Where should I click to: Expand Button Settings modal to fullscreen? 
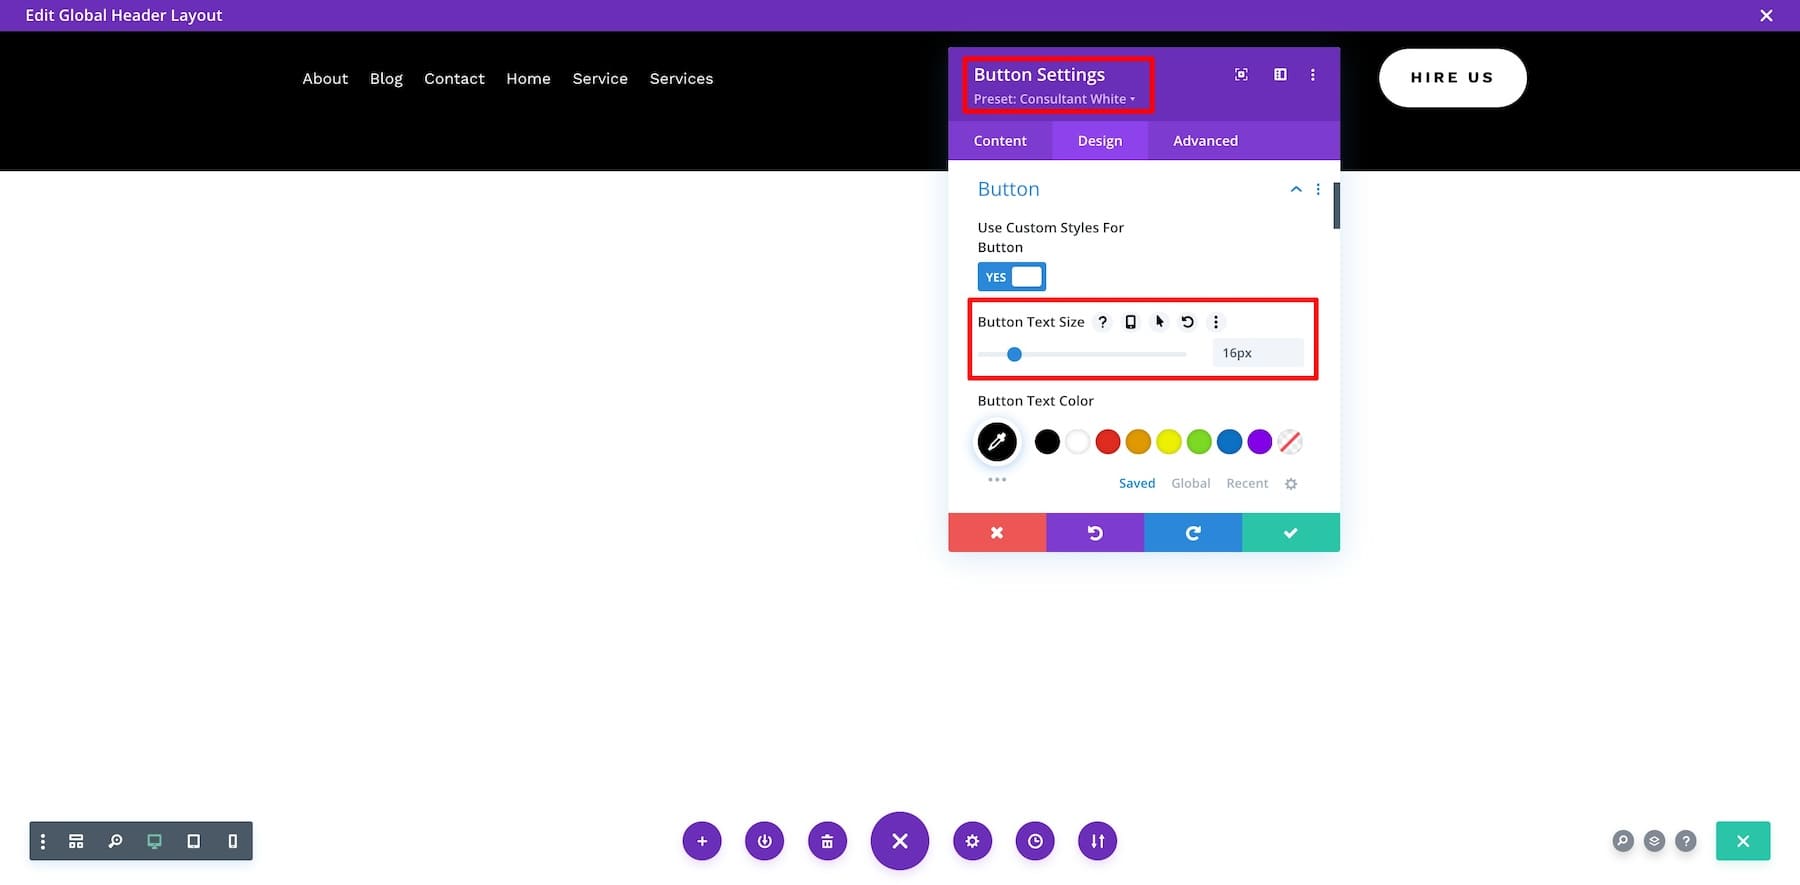tap(1241, 74)
